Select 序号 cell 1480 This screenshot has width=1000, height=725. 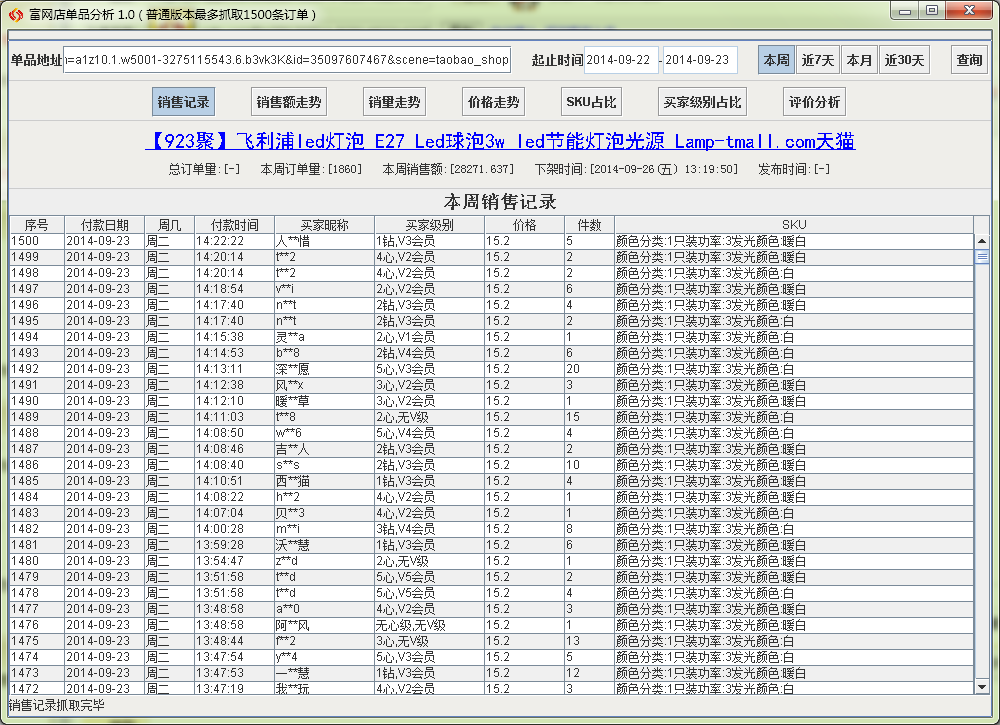pyautogui.click(x=36, y=560)
